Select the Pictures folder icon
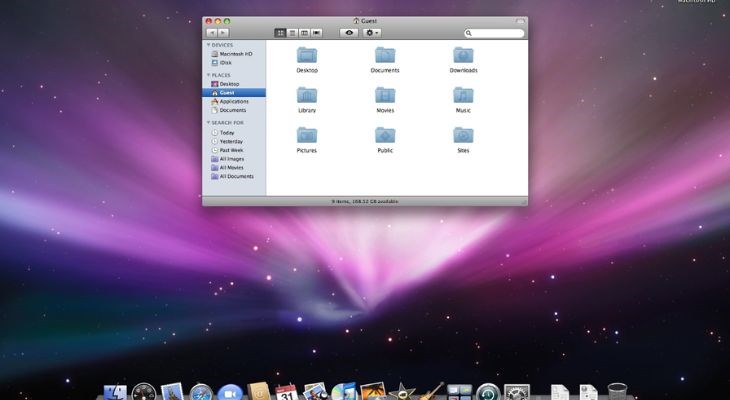Viewport: 730px width, 400px height. (x=307, y=135)
